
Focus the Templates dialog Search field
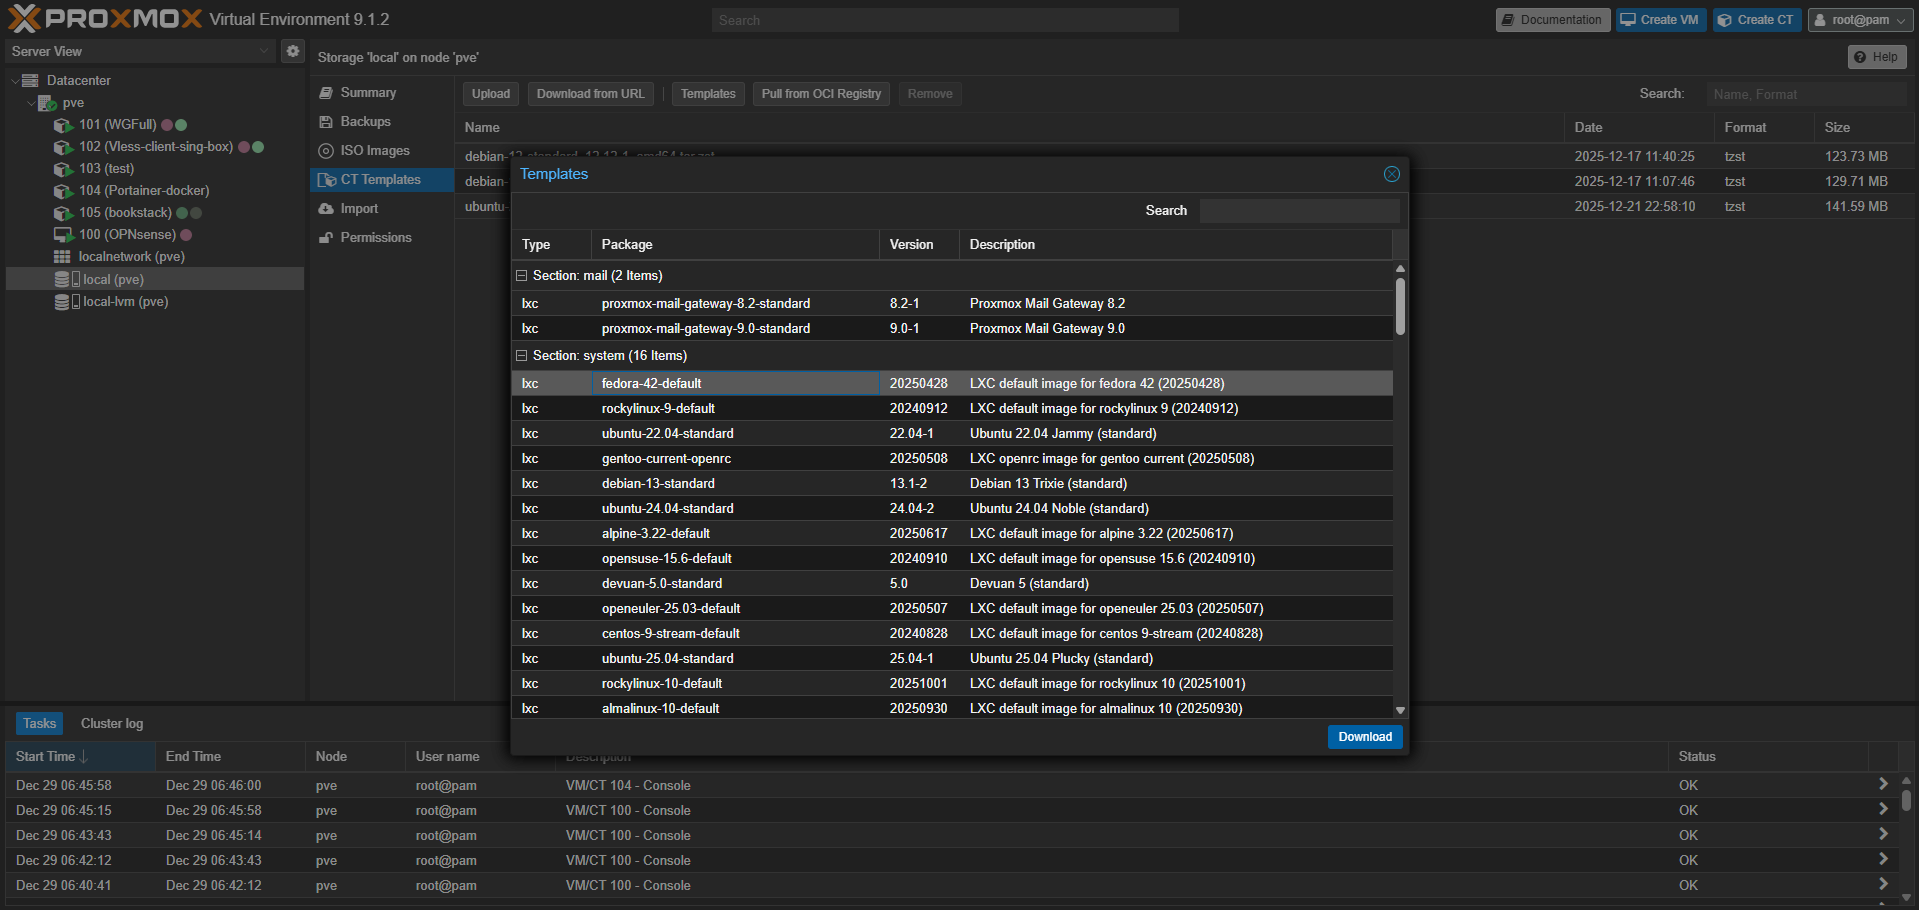coord(1299,211)
